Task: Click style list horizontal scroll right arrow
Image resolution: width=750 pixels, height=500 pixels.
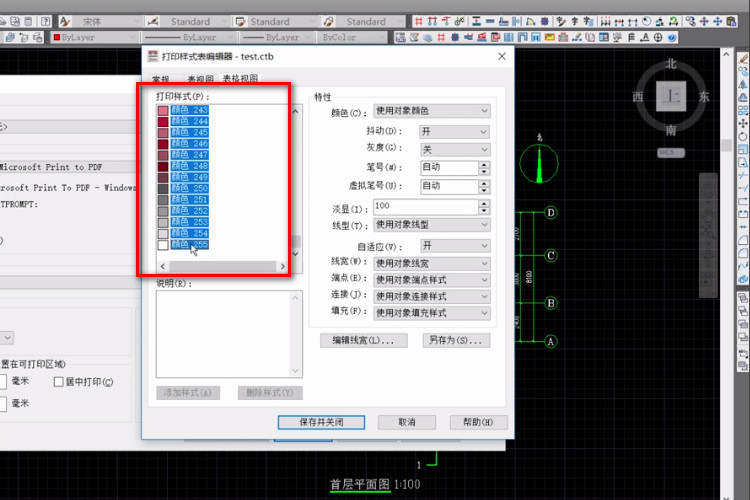Action: point(282,267)
